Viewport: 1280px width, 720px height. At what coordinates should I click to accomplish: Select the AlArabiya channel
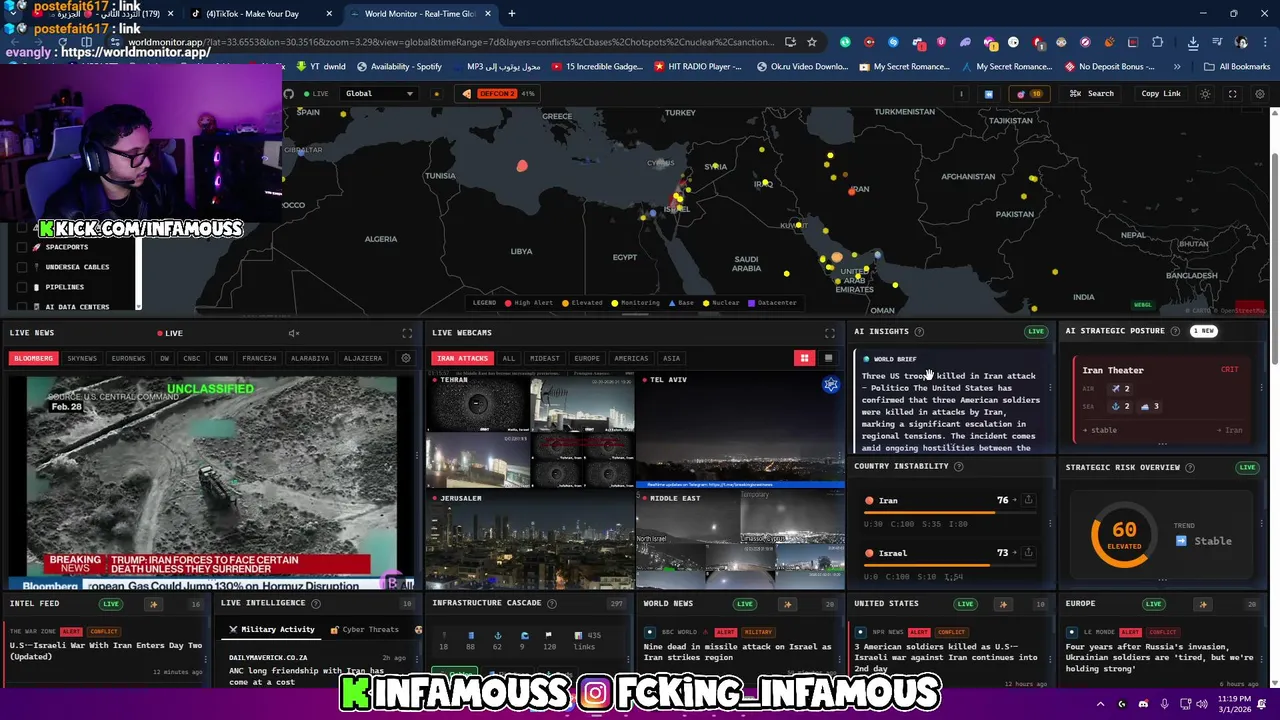tap(309, 358)
